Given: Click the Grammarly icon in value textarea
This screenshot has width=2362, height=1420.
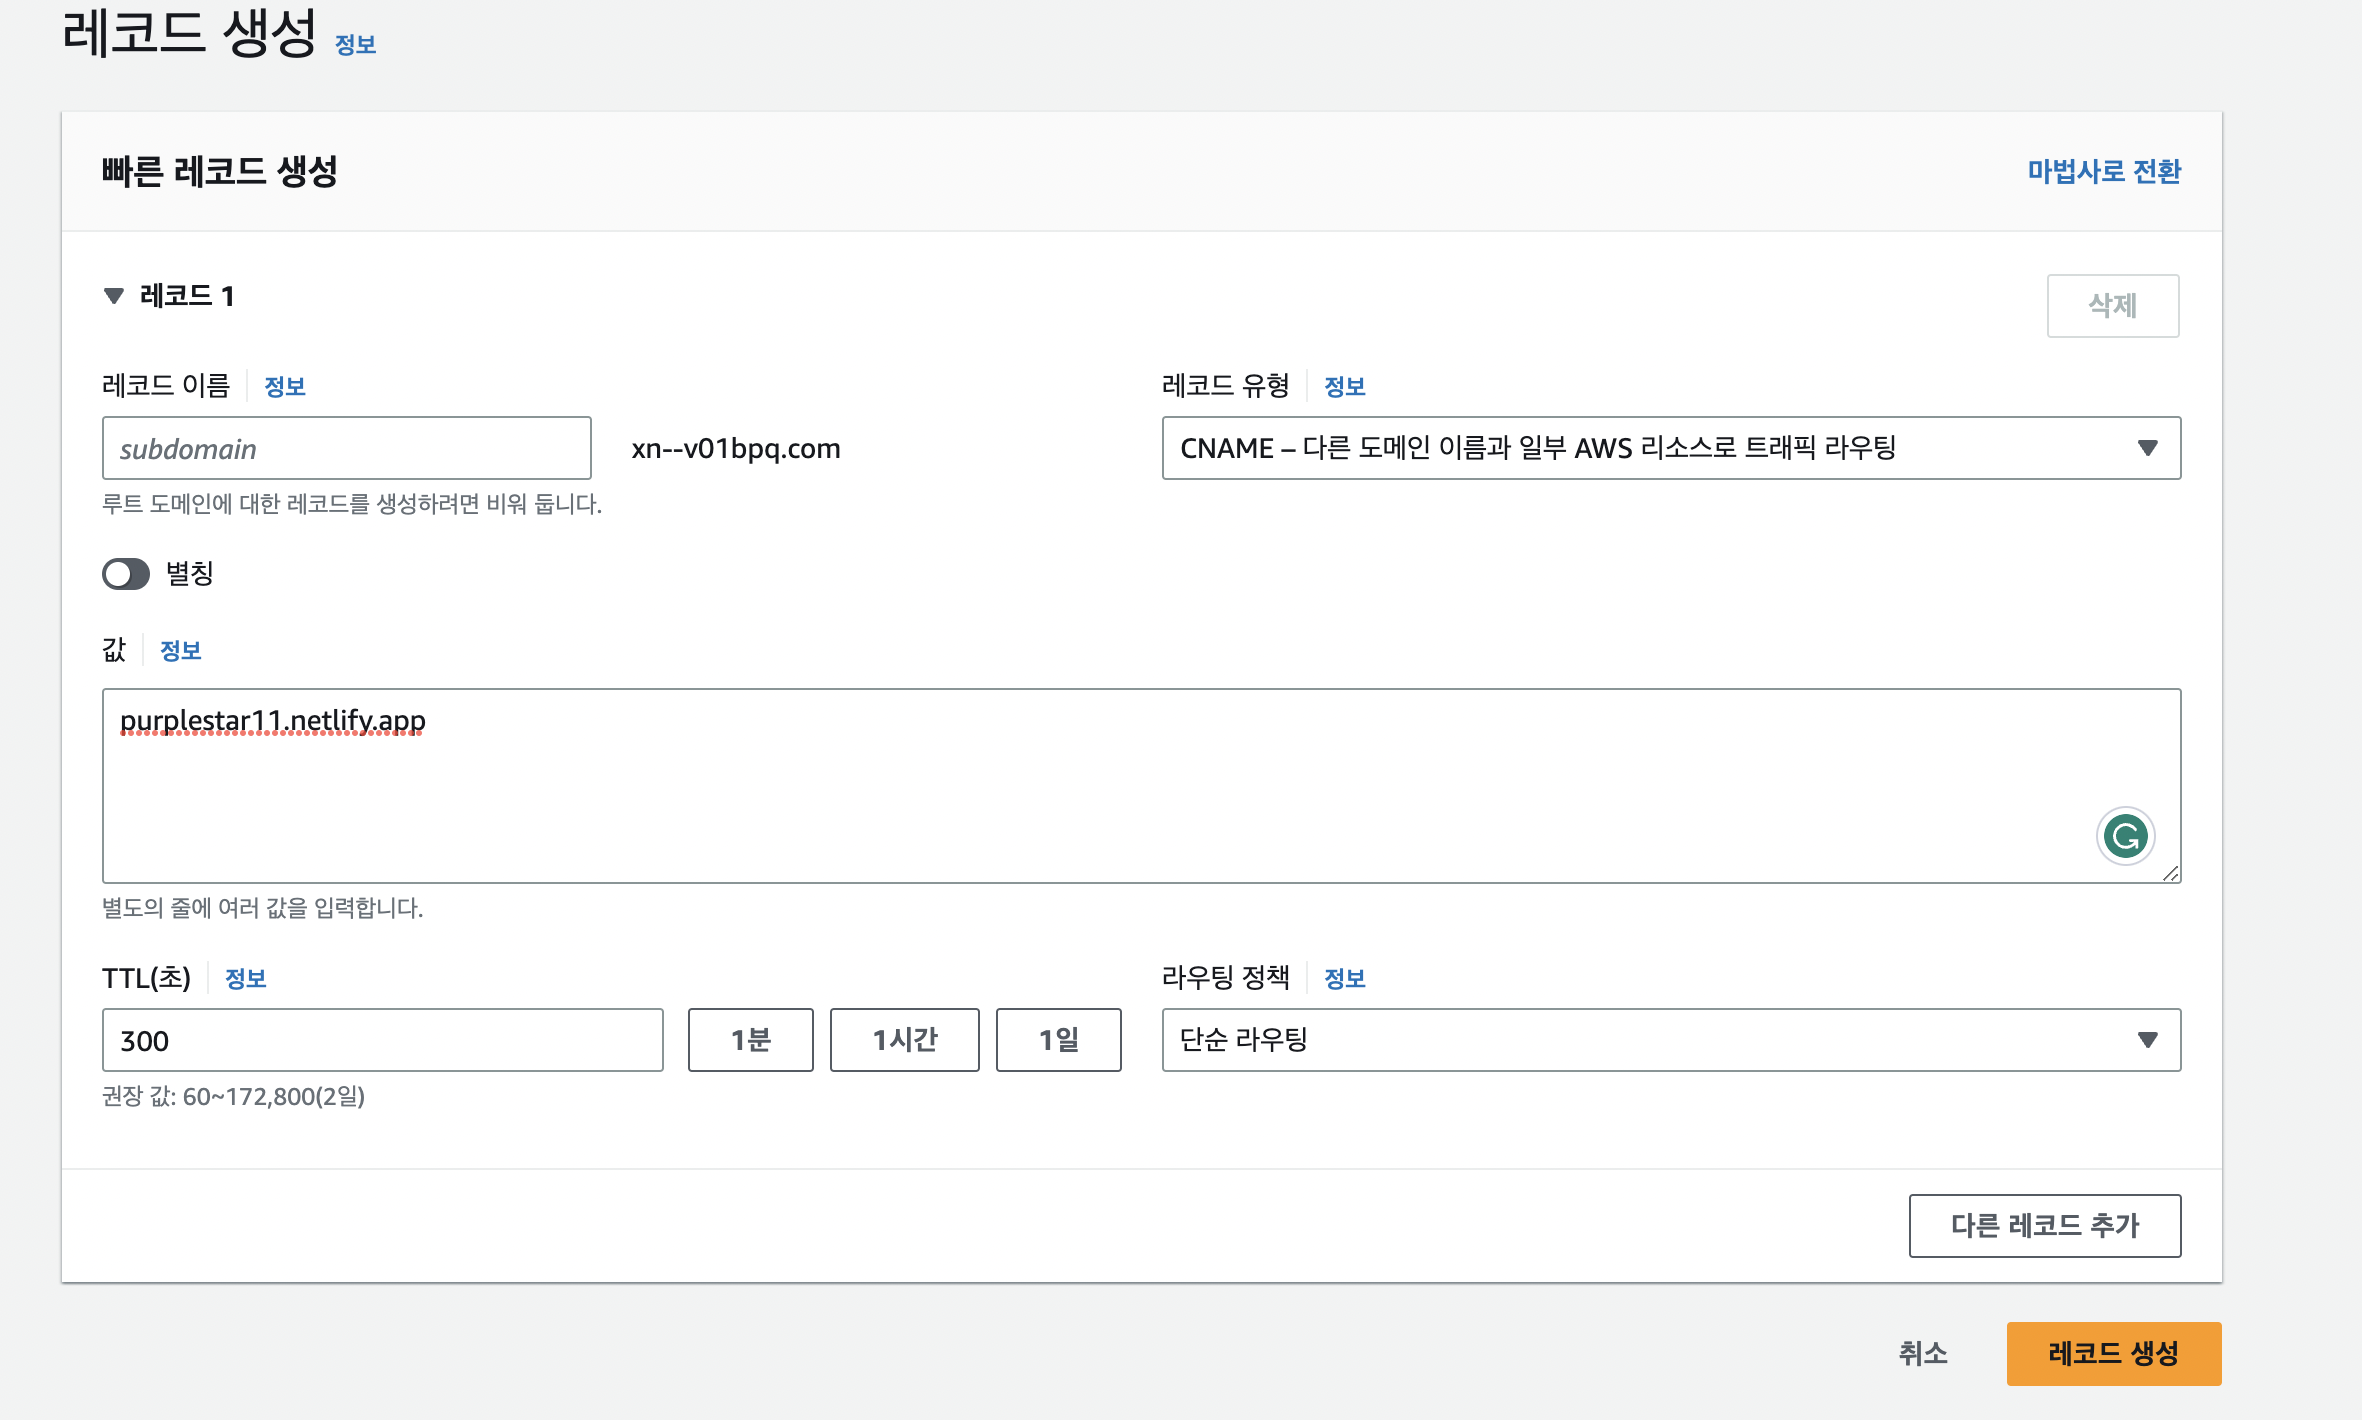Looking at the screenshot, I should click(x=2125, y=836).
